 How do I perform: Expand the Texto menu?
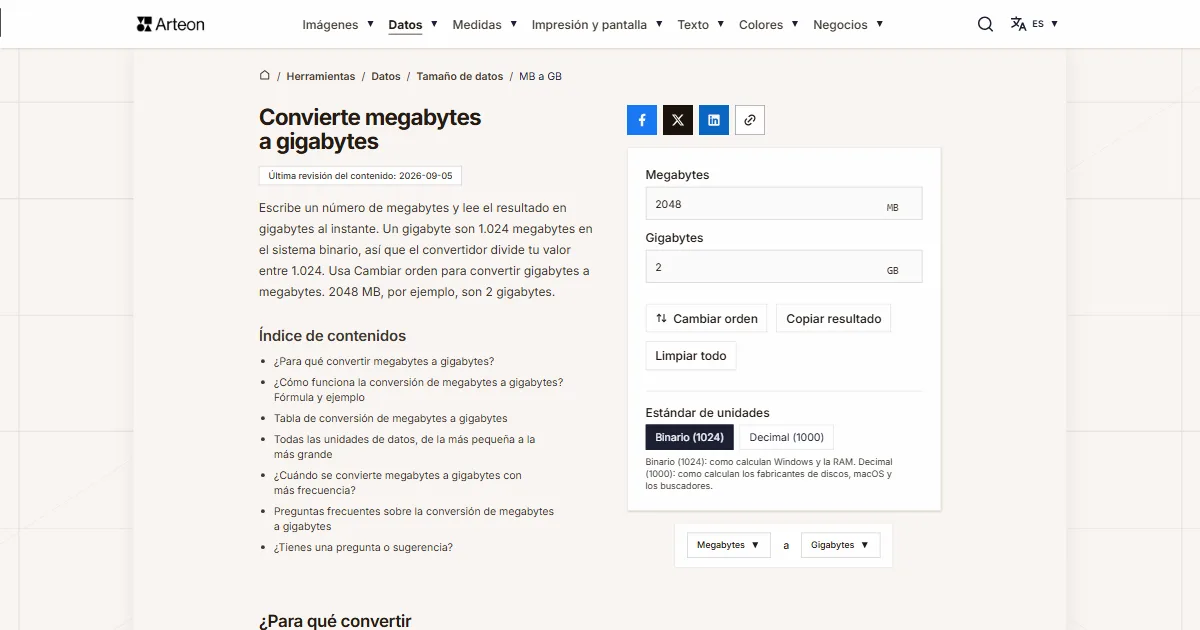coord(701,24)
